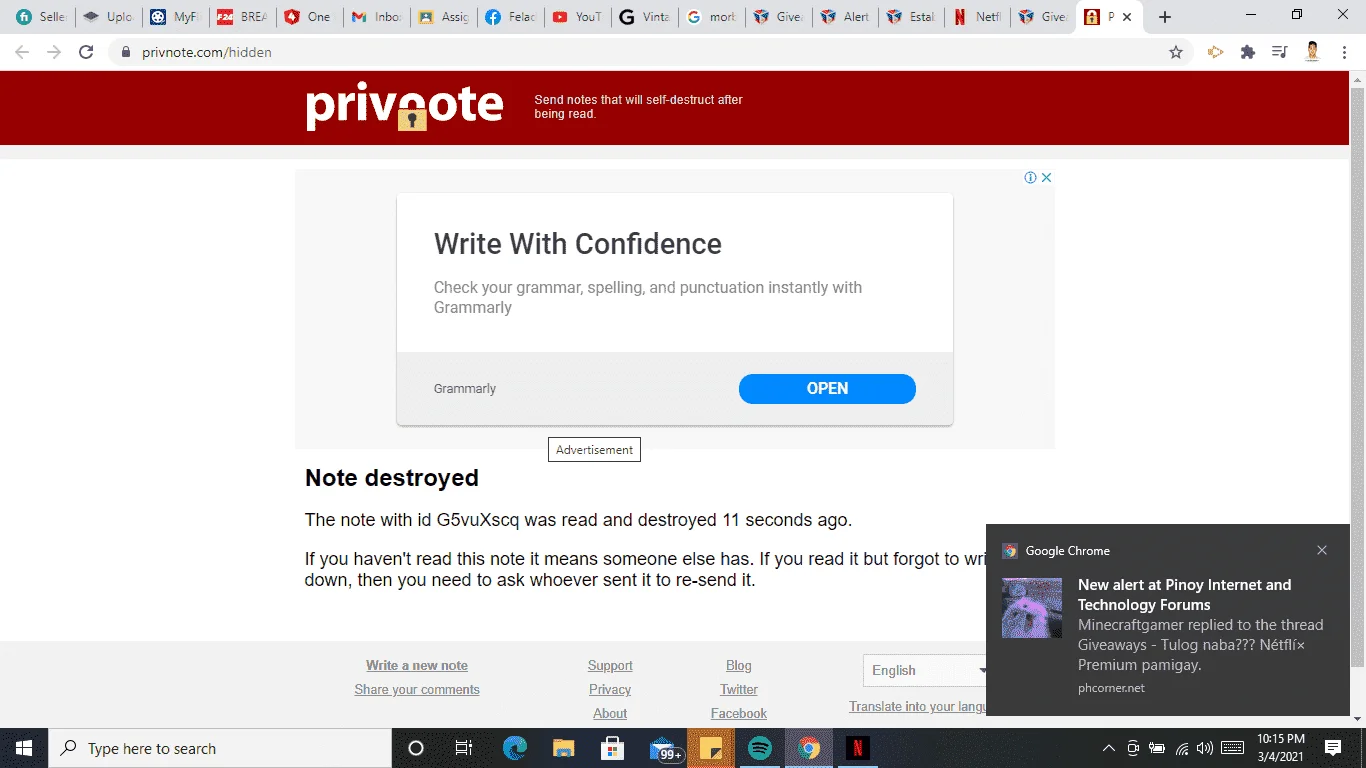Click OPEN button in Grammarly ad
1366x768 pixels.
pos(827,389)
